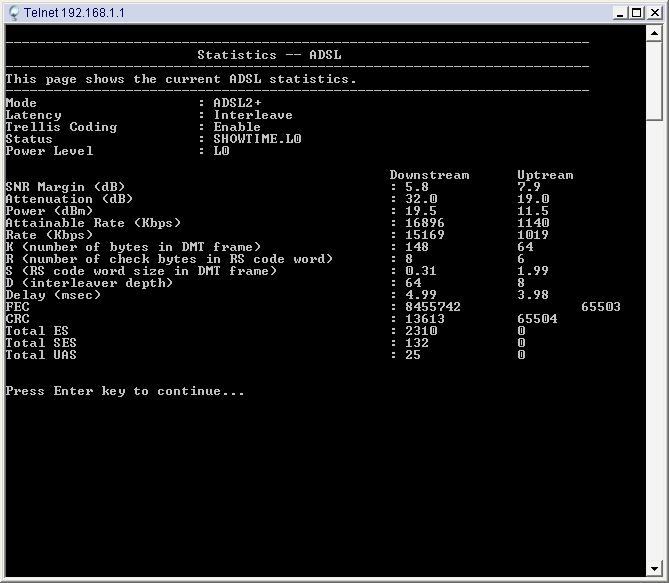Screen dimensions: 669x583
Task: Minimize the Telnet window
Action: (620, 13)
